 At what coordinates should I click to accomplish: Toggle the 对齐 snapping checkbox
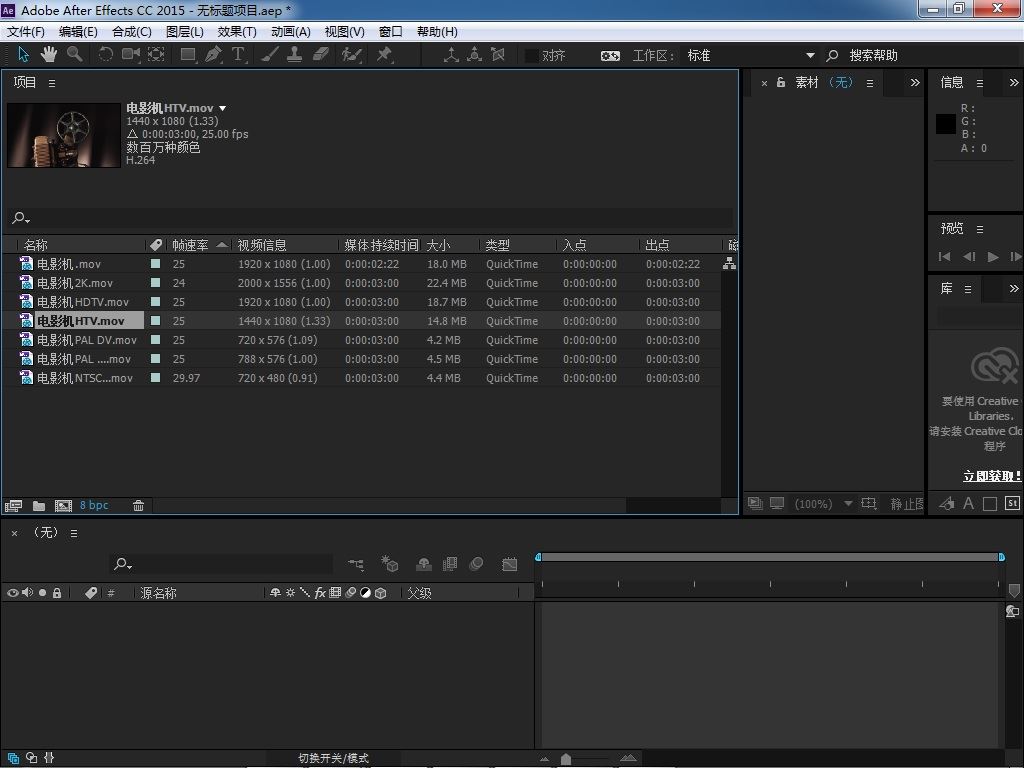(x=532, y=56)
